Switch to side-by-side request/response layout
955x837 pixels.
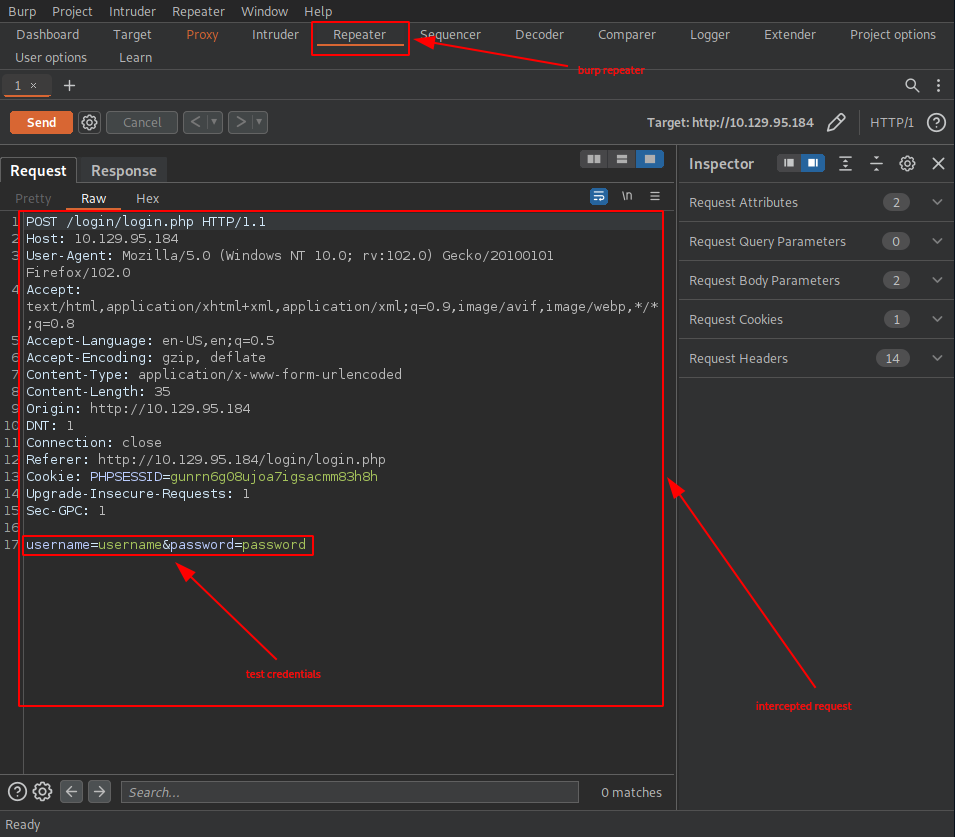pos(594,159)
